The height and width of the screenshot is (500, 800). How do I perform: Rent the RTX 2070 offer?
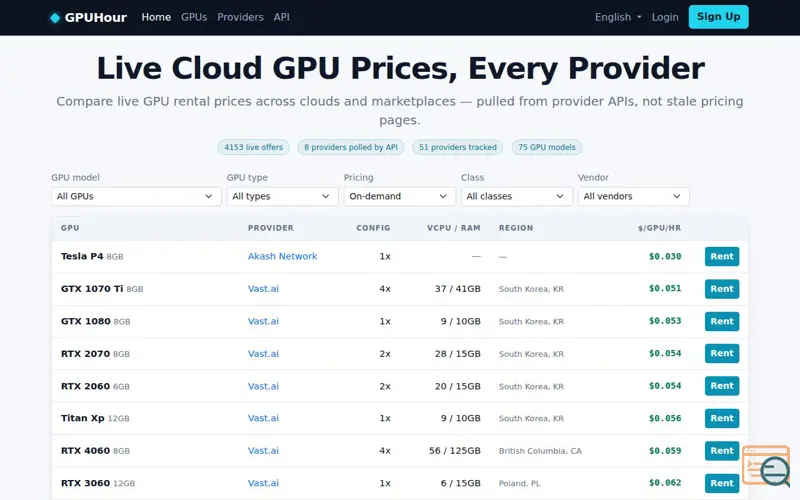(722, 354)
